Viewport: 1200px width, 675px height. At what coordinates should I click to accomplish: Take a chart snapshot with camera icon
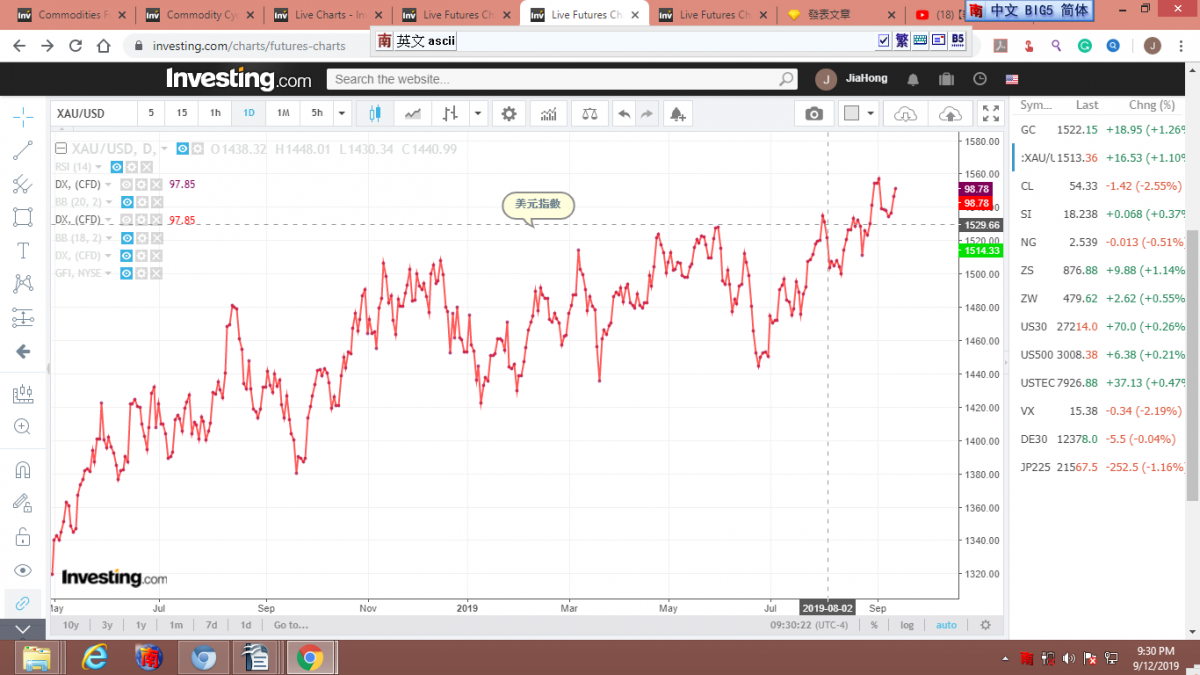814,114
